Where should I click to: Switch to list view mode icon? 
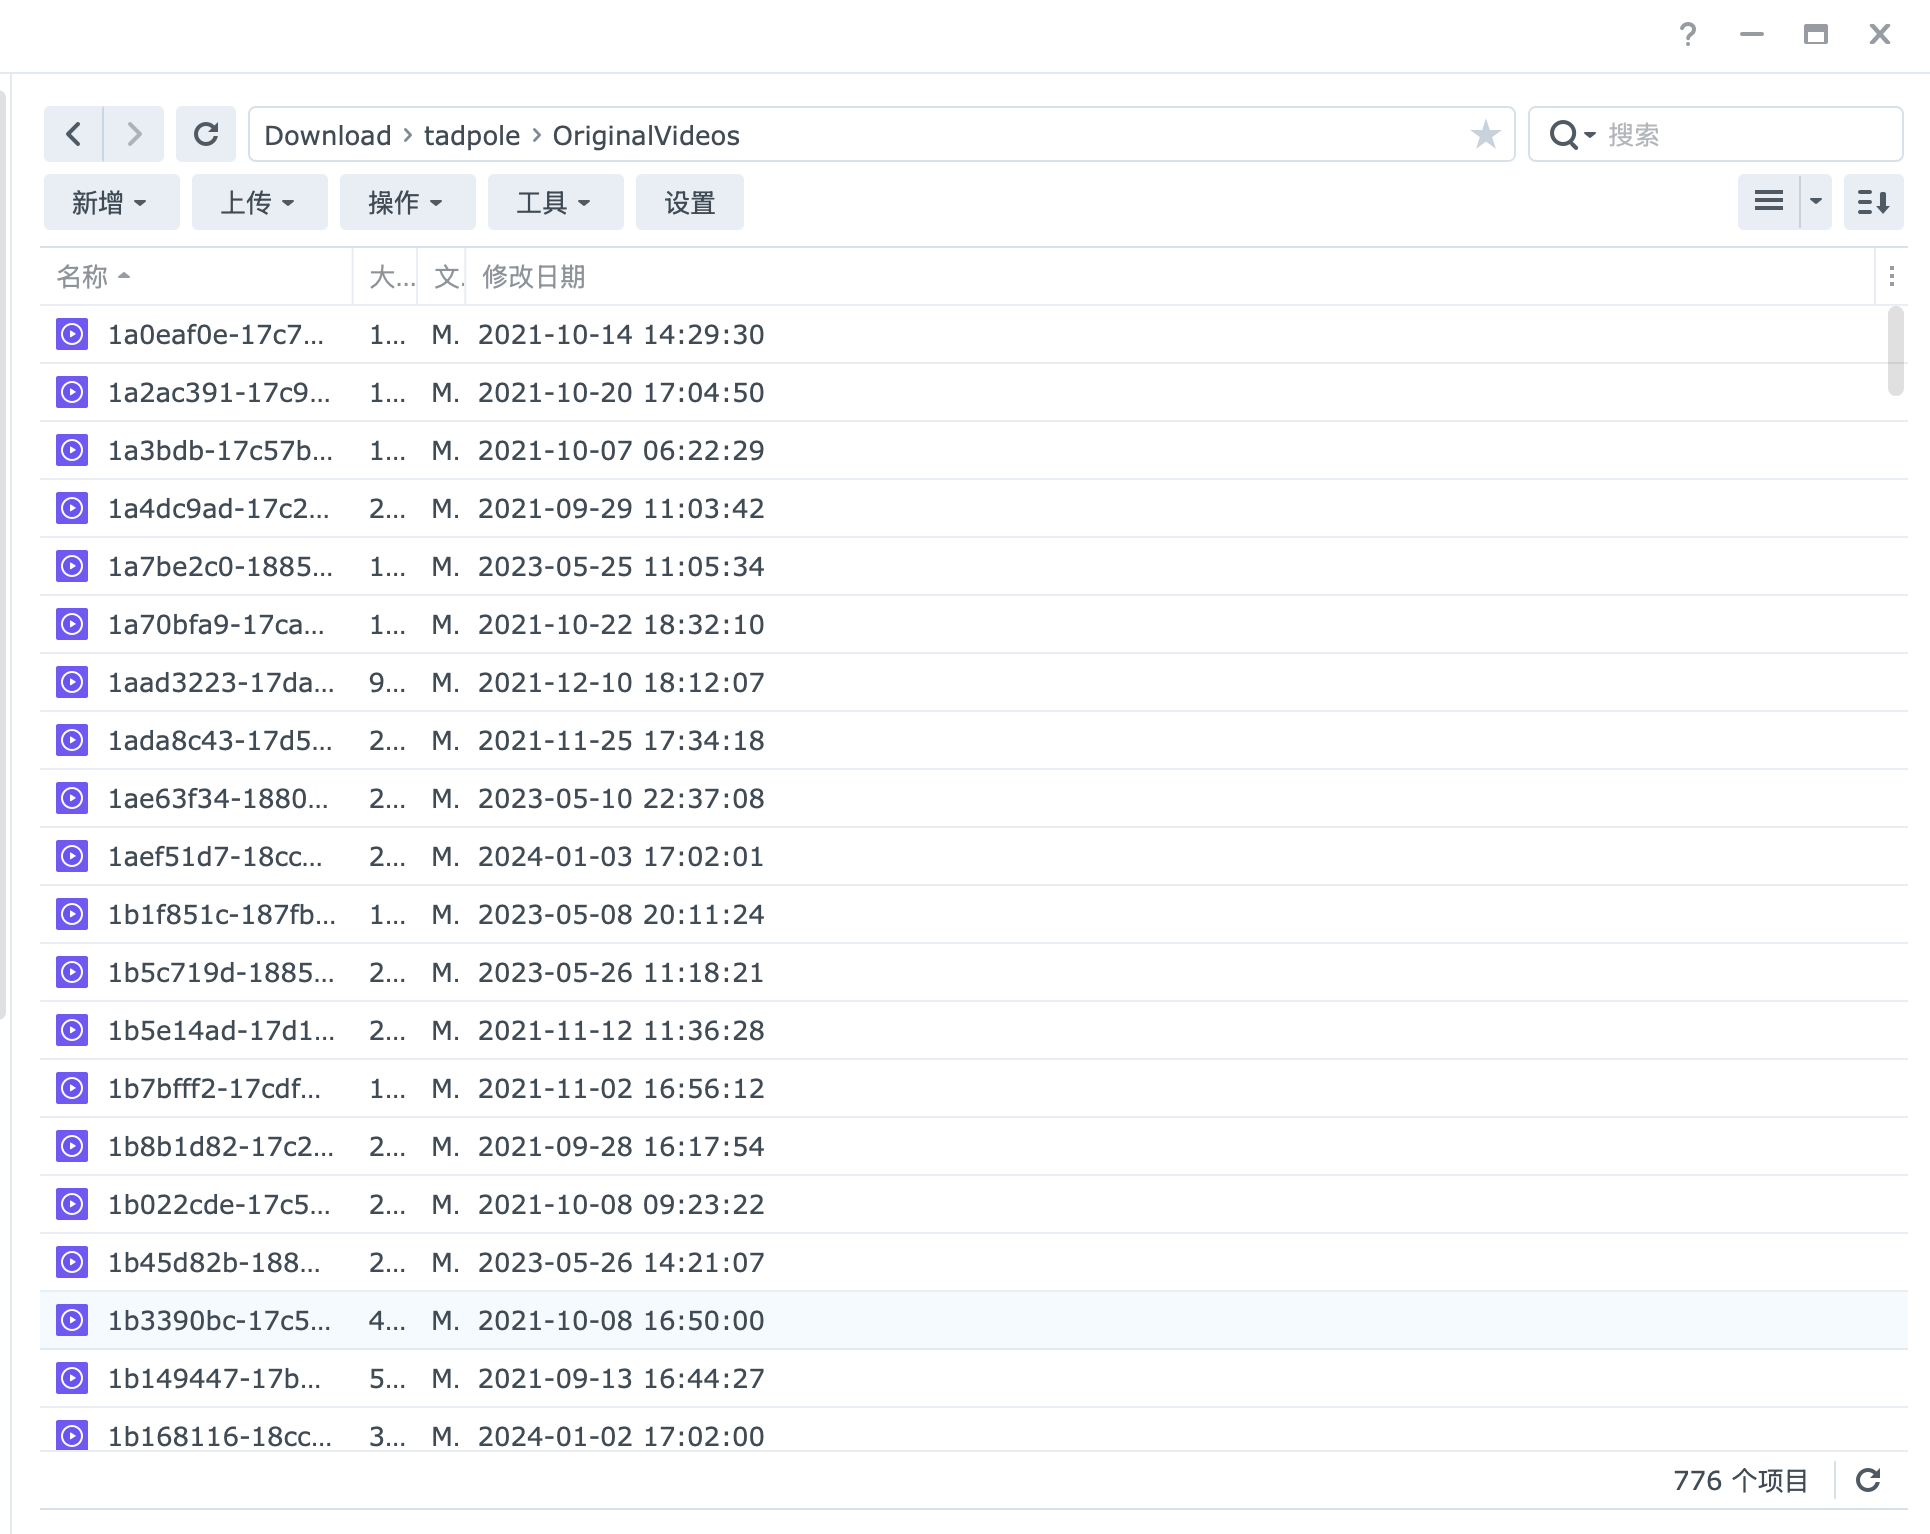(1768, 202)
